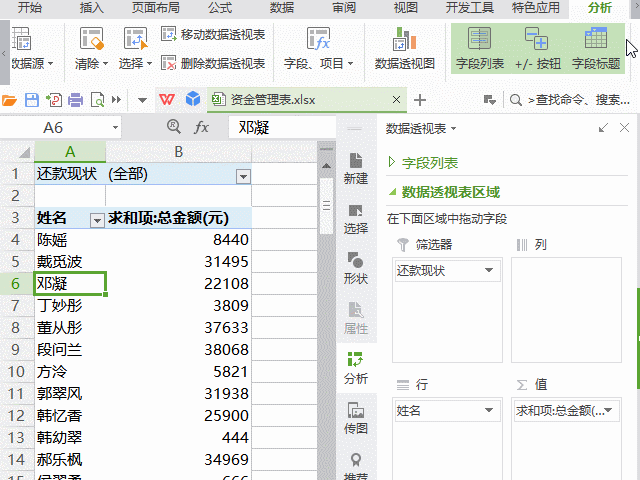
Task: Click the tab list toggle icon beside search
Action: pyautogui.click(x=489, y=100)
